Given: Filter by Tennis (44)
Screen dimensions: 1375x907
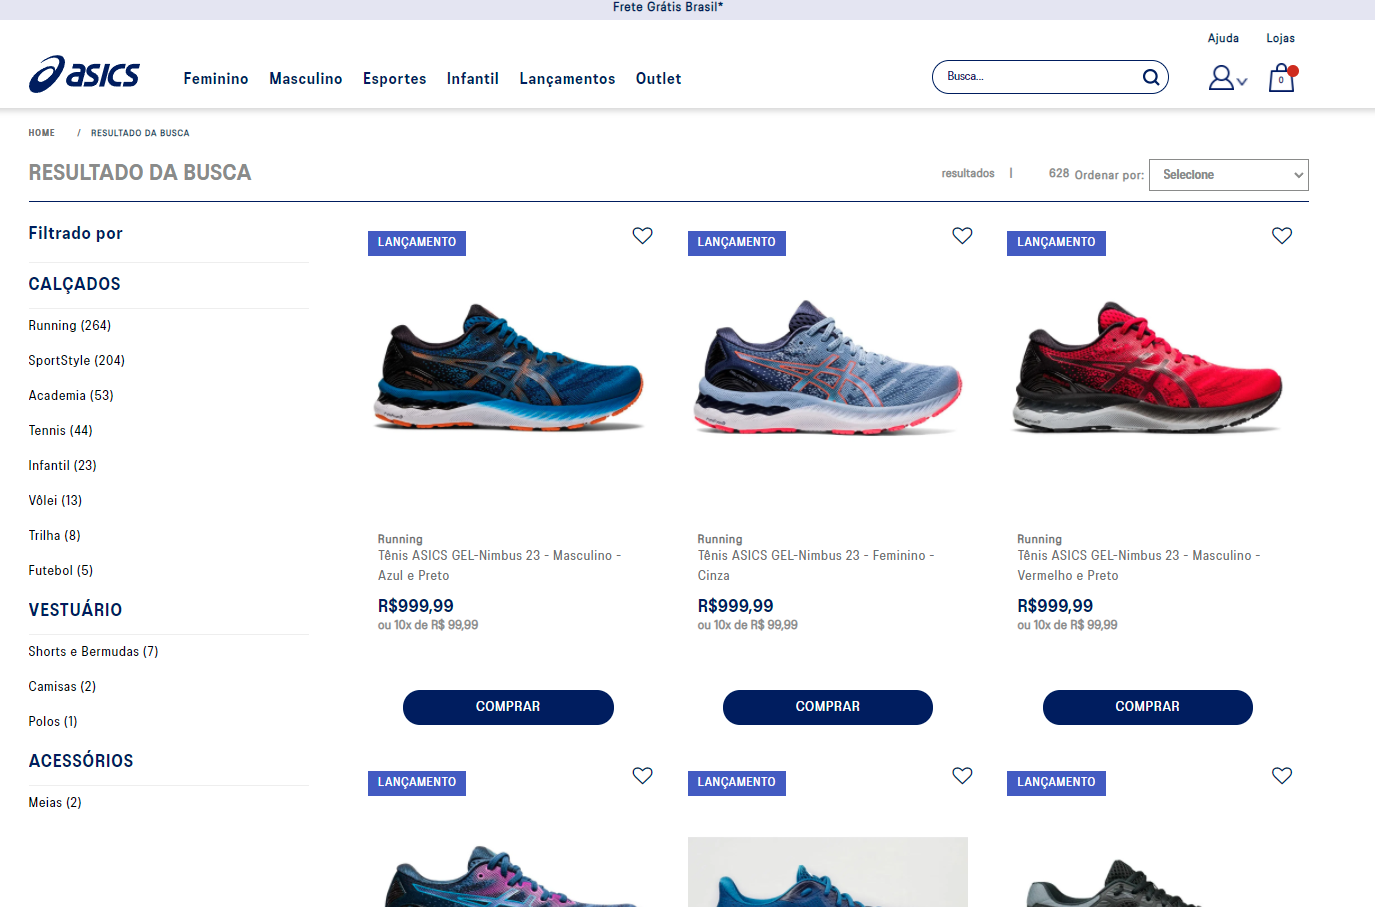Looking at the screenshot, I should click(x=61, y=431).
